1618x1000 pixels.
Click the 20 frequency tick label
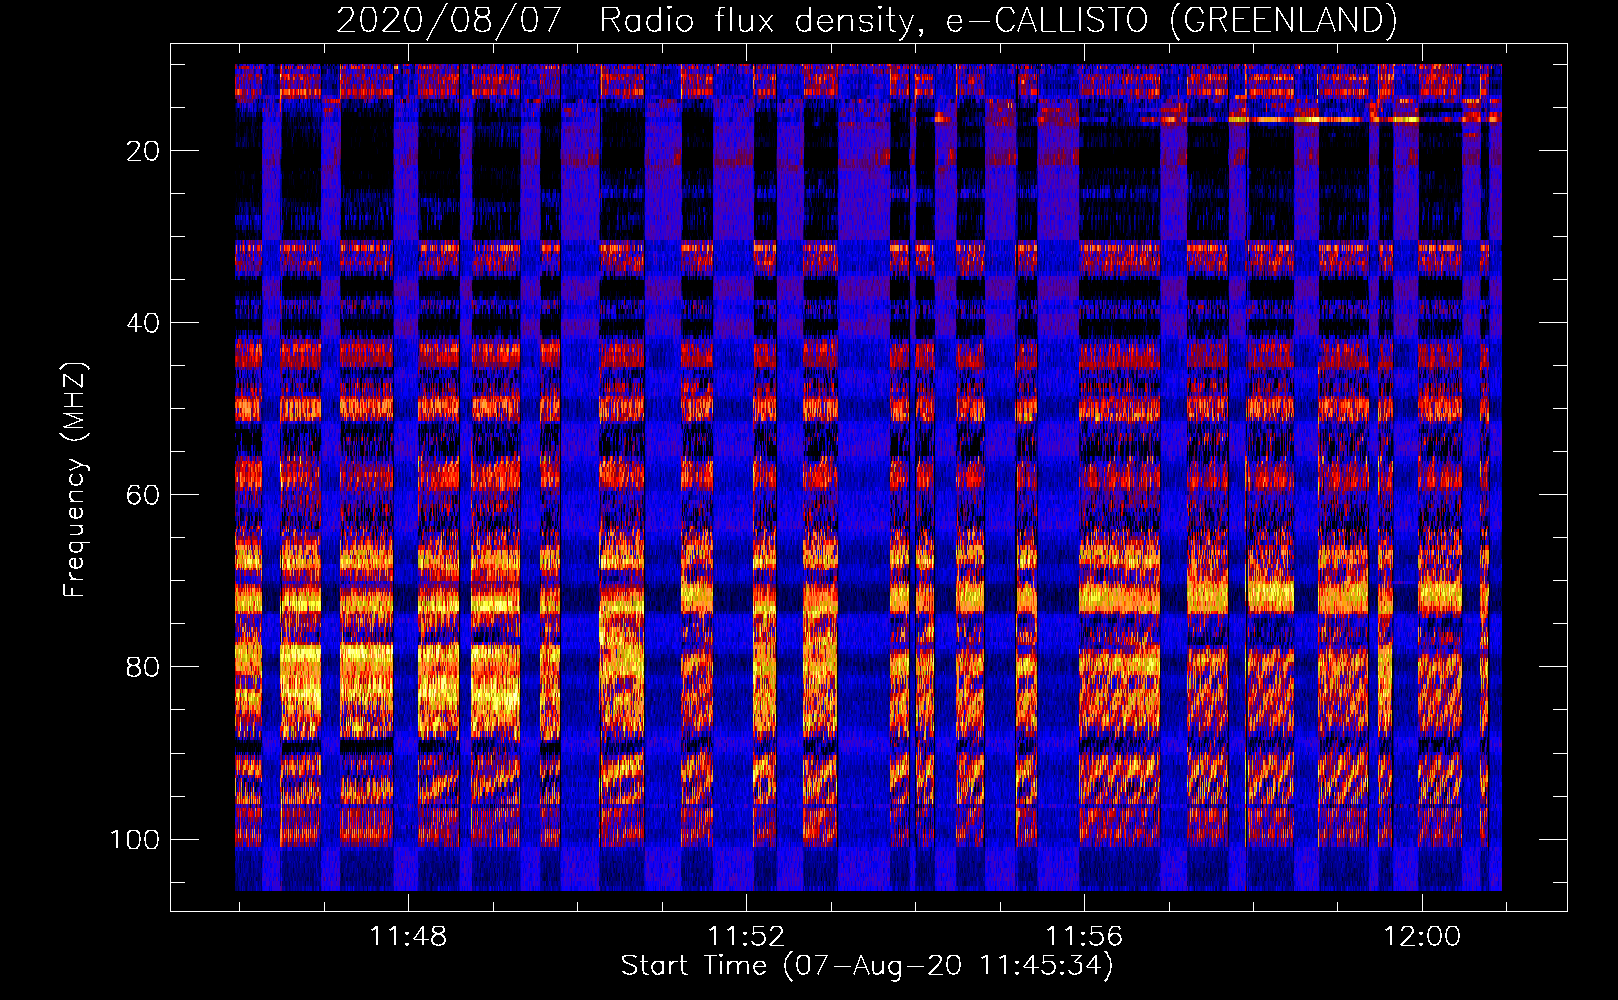(x=143, y=151)
